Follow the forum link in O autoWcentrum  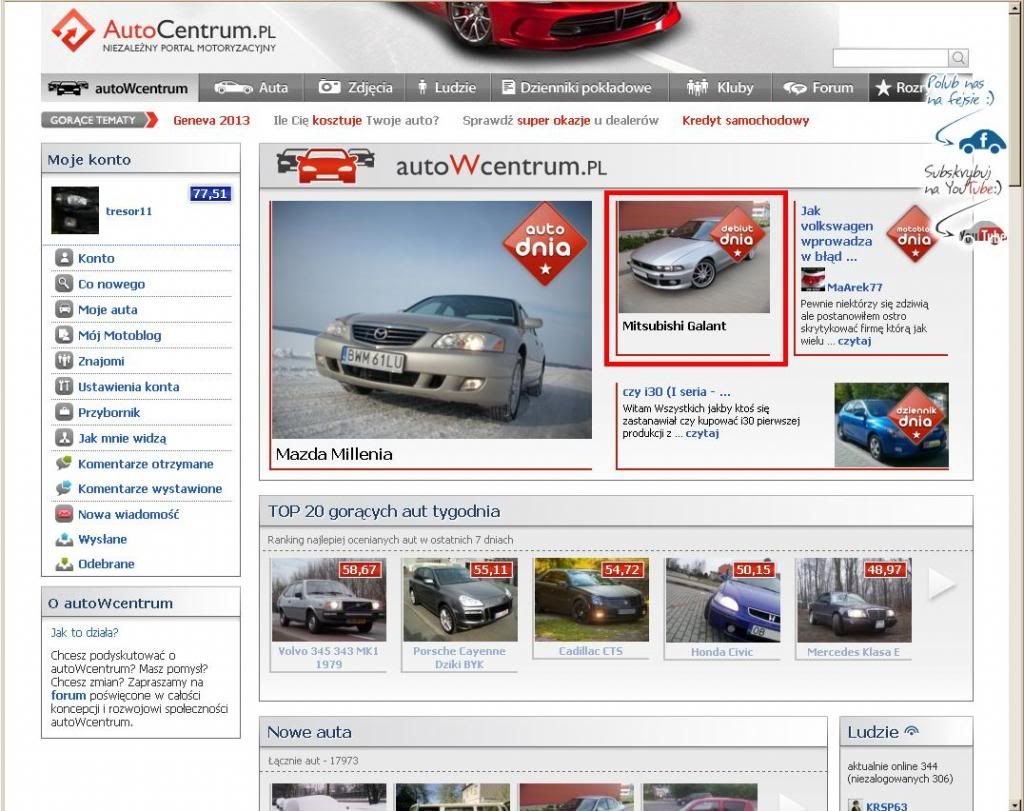pos(68,695)
